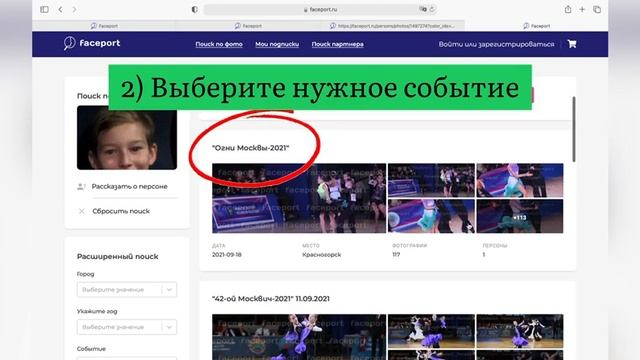Go back with browser back arrow
This screenshot has height=360, width=640.
click(60, 9)
